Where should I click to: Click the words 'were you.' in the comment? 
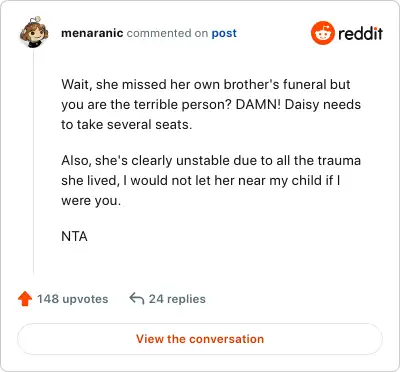pyautogui.click(x=91, y=201)
